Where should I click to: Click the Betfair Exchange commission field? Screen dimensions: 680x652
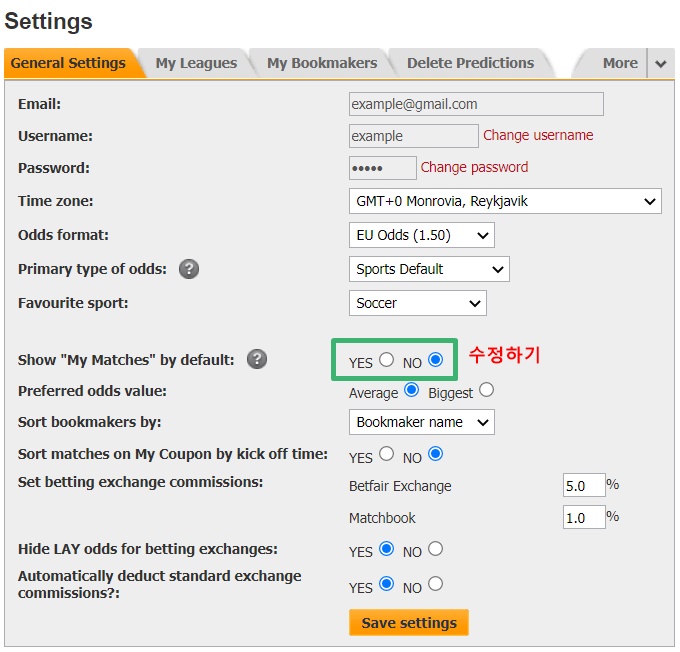[x=584, y=485]
